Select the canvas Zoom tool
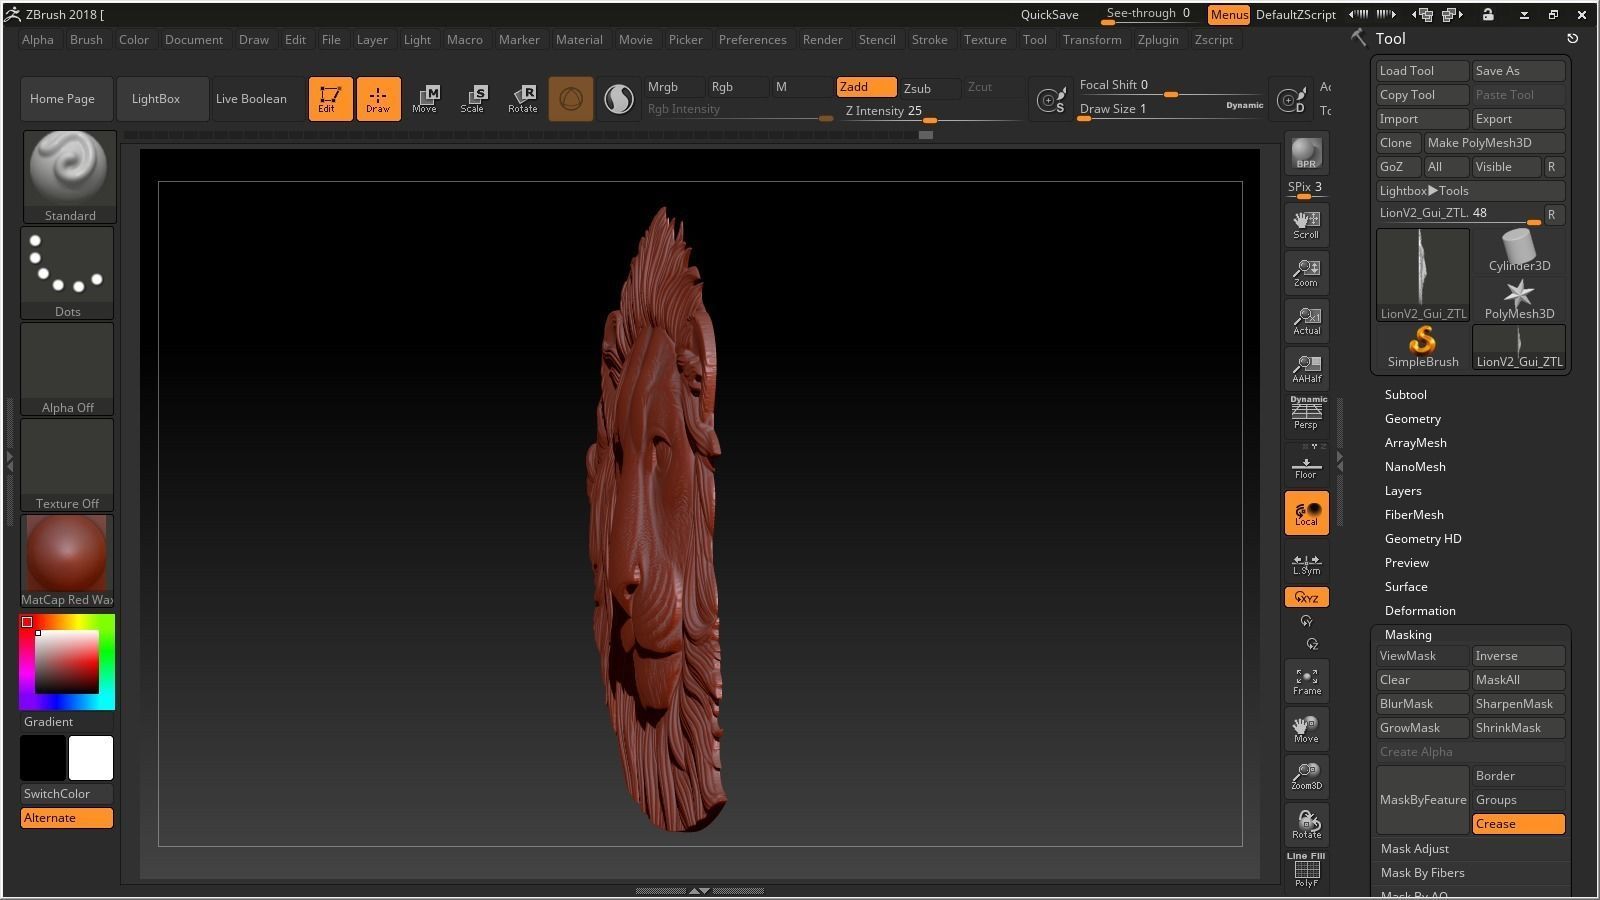1600x900 pixels. (x=1306, y=272)
